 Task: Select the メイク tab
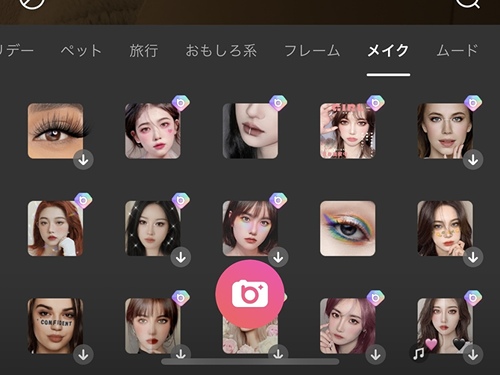click(388, 51)
